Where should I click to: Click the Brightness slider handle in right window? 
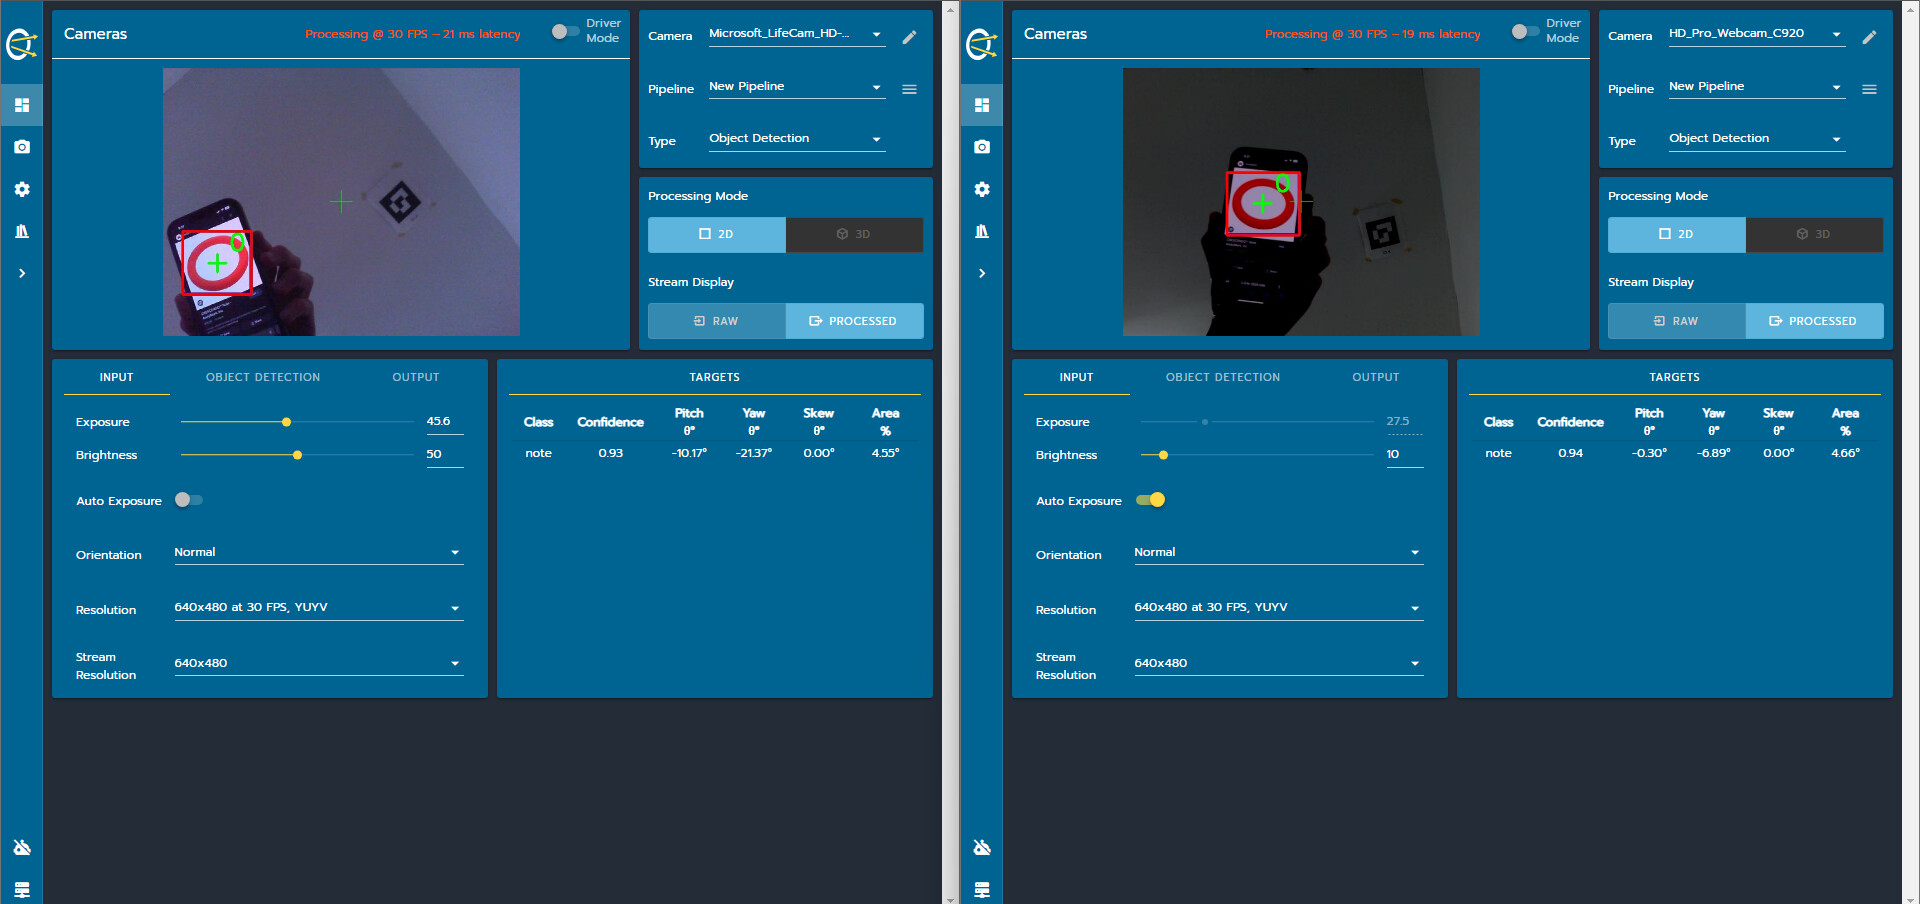pos(1163,455)
